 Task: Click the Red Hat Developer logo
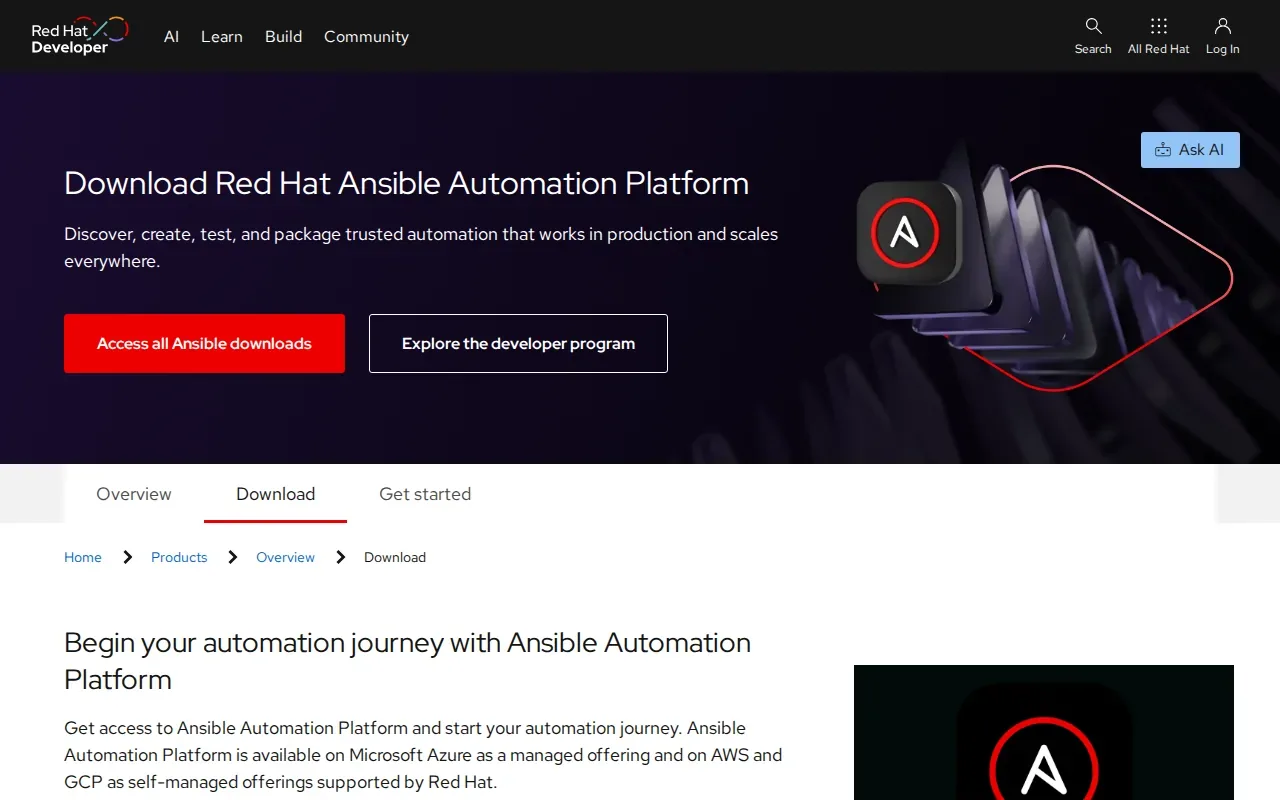point(80,36)
